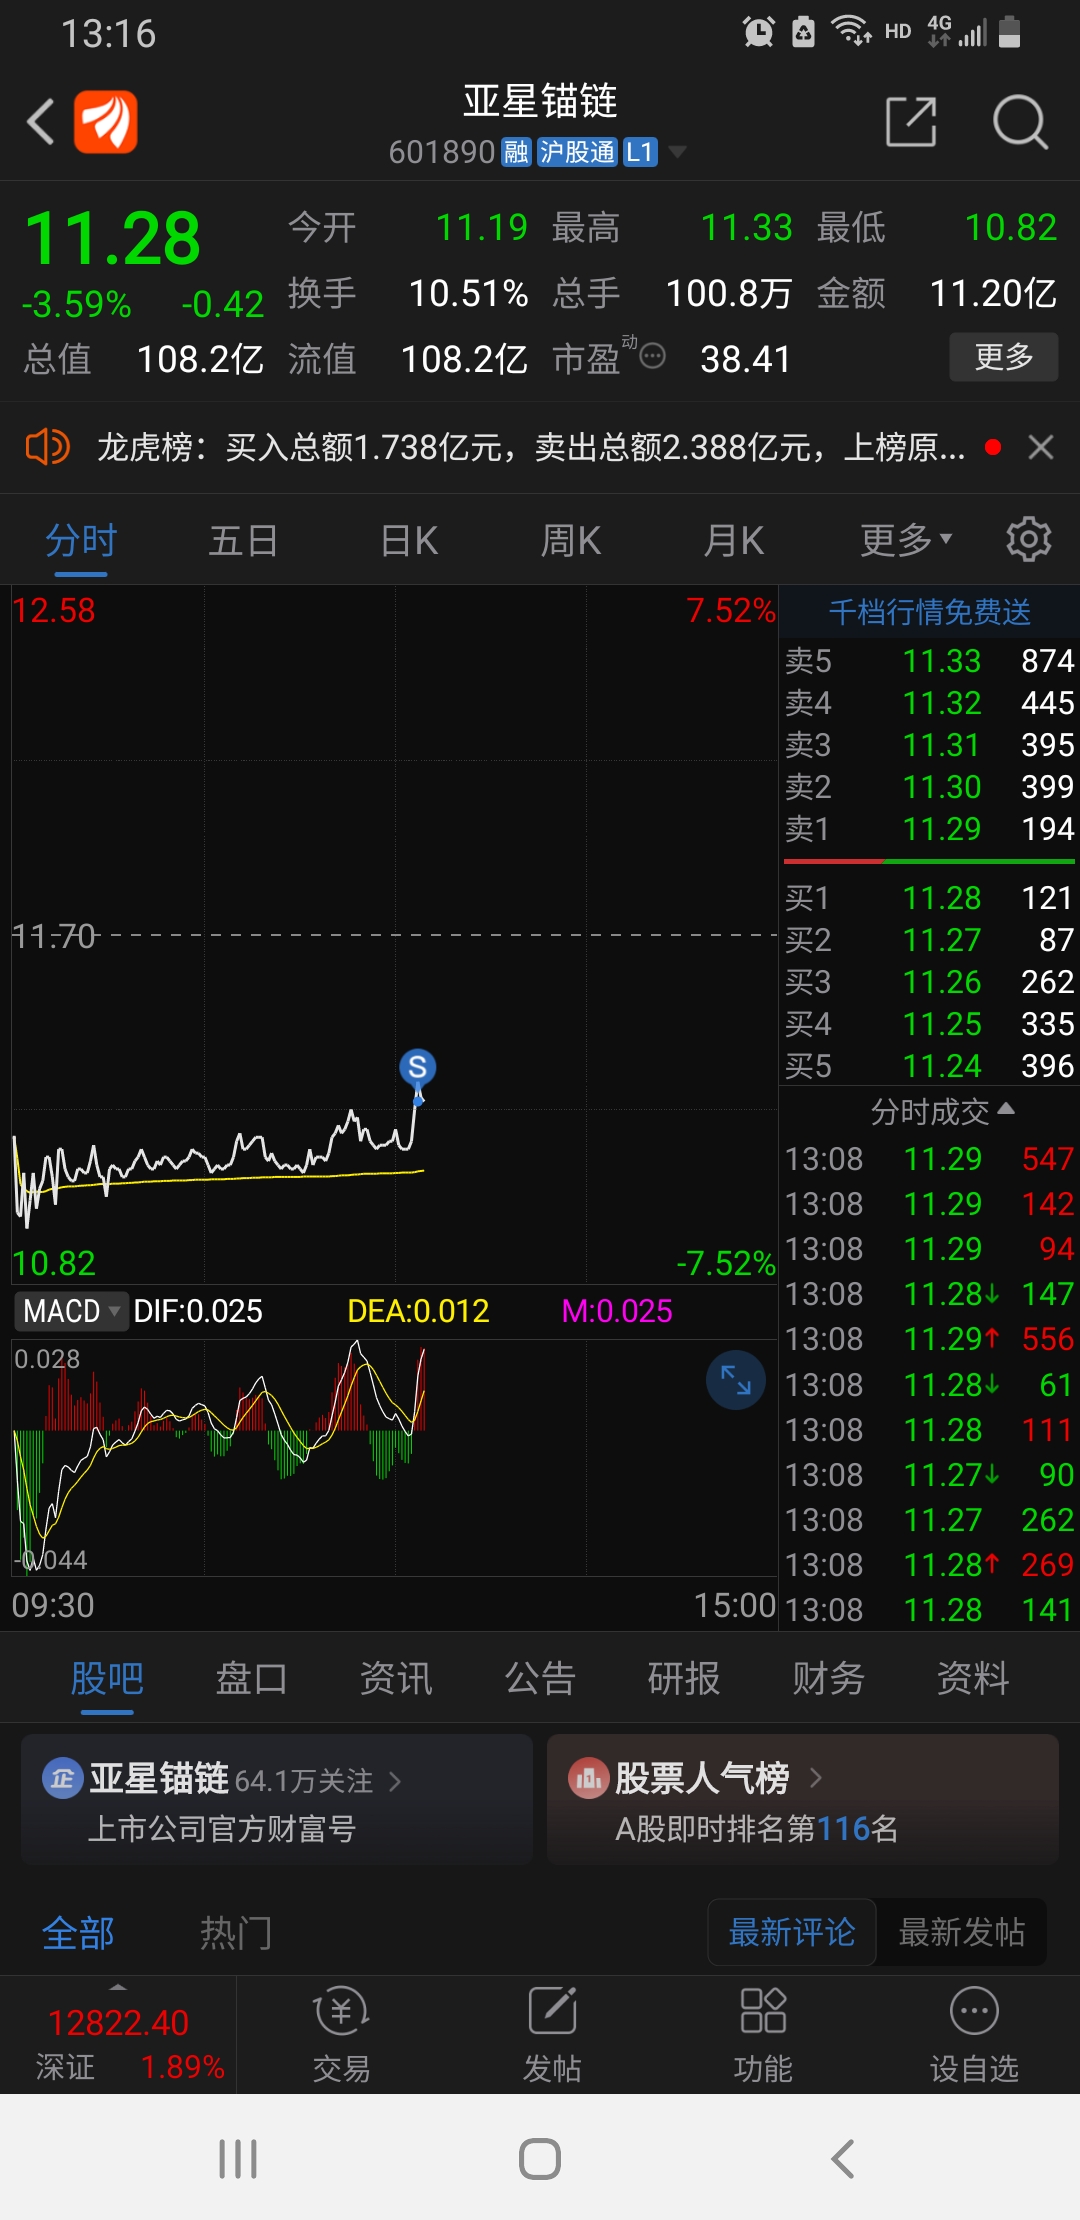Switch to the 财务 tab
This screenshot has width=1080, height=2220.
pos(828,1678)
